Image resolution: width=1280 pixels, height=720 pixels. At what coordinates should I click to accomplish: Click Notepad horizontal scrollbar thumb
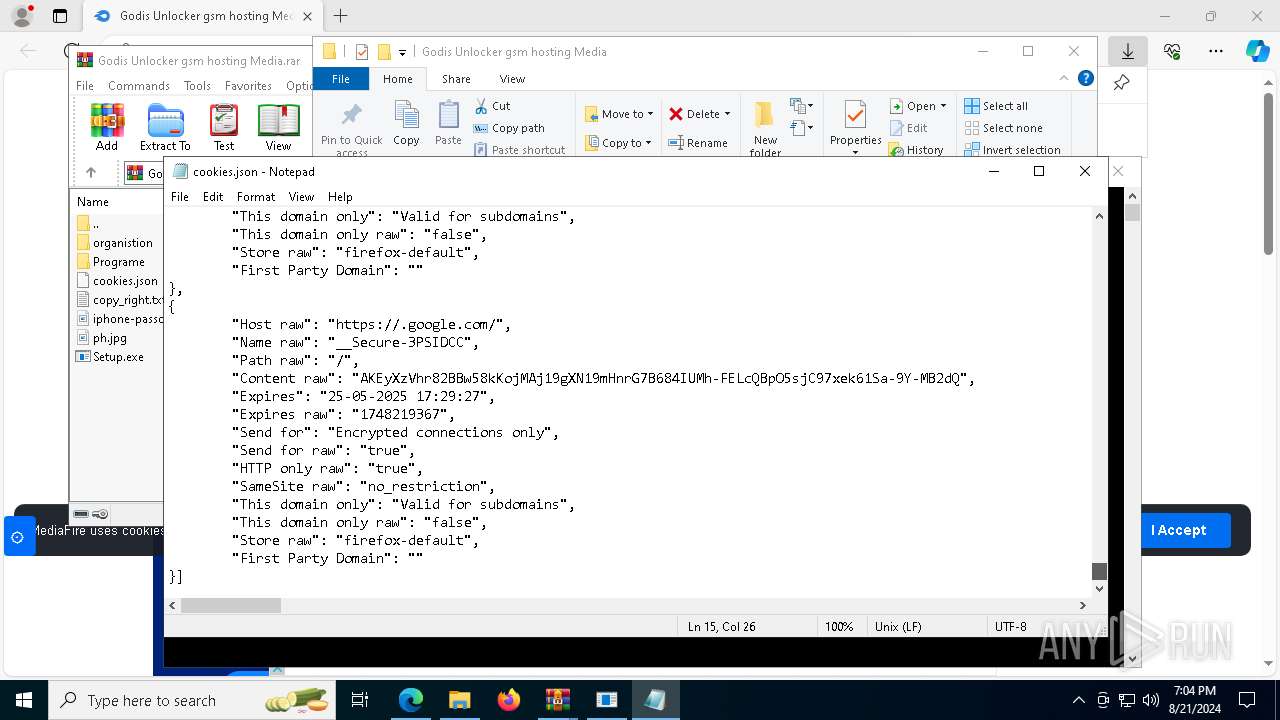click(231, 605)
